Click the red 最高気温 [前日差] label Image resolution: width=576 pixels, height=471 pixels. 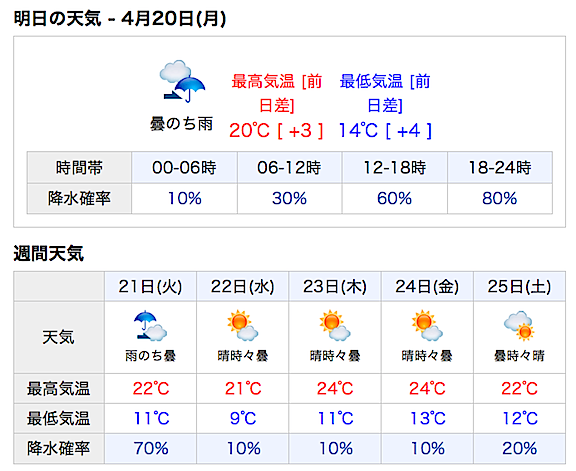276,93
